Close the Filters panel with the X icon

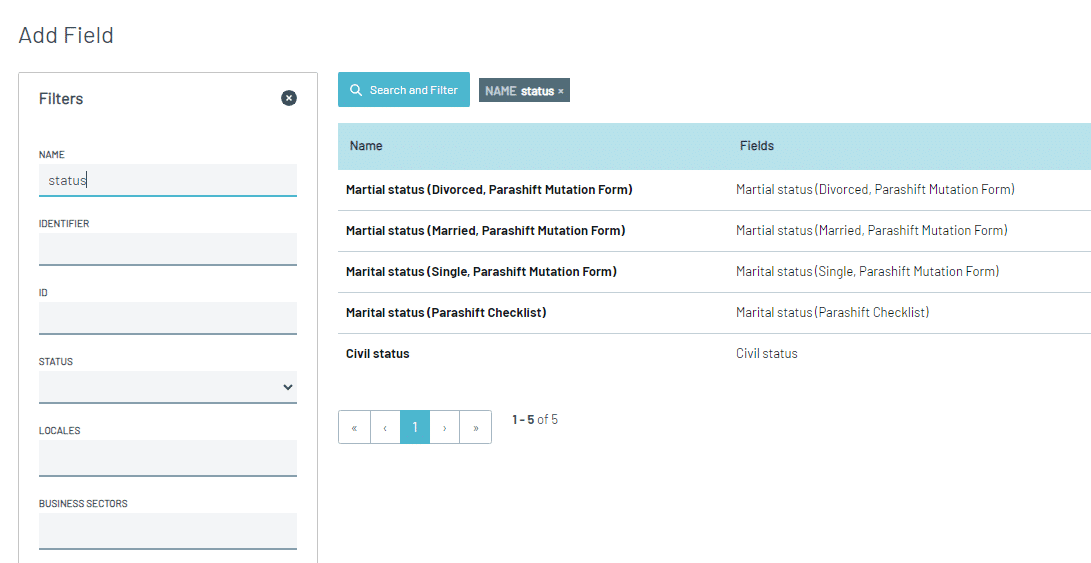(x=289, y=98)
